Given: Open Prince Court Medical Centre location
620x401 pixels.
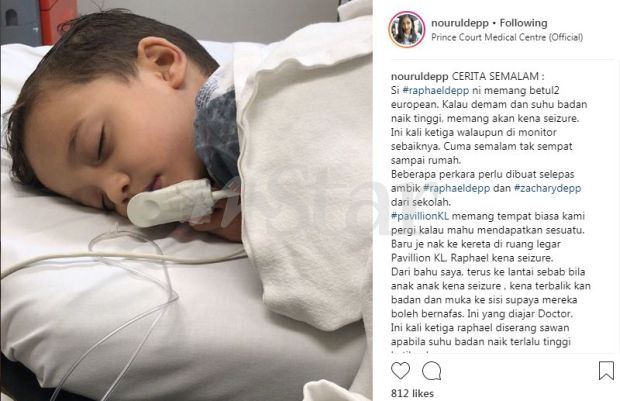Looking at the screenshot, I should tap(507, 38).
